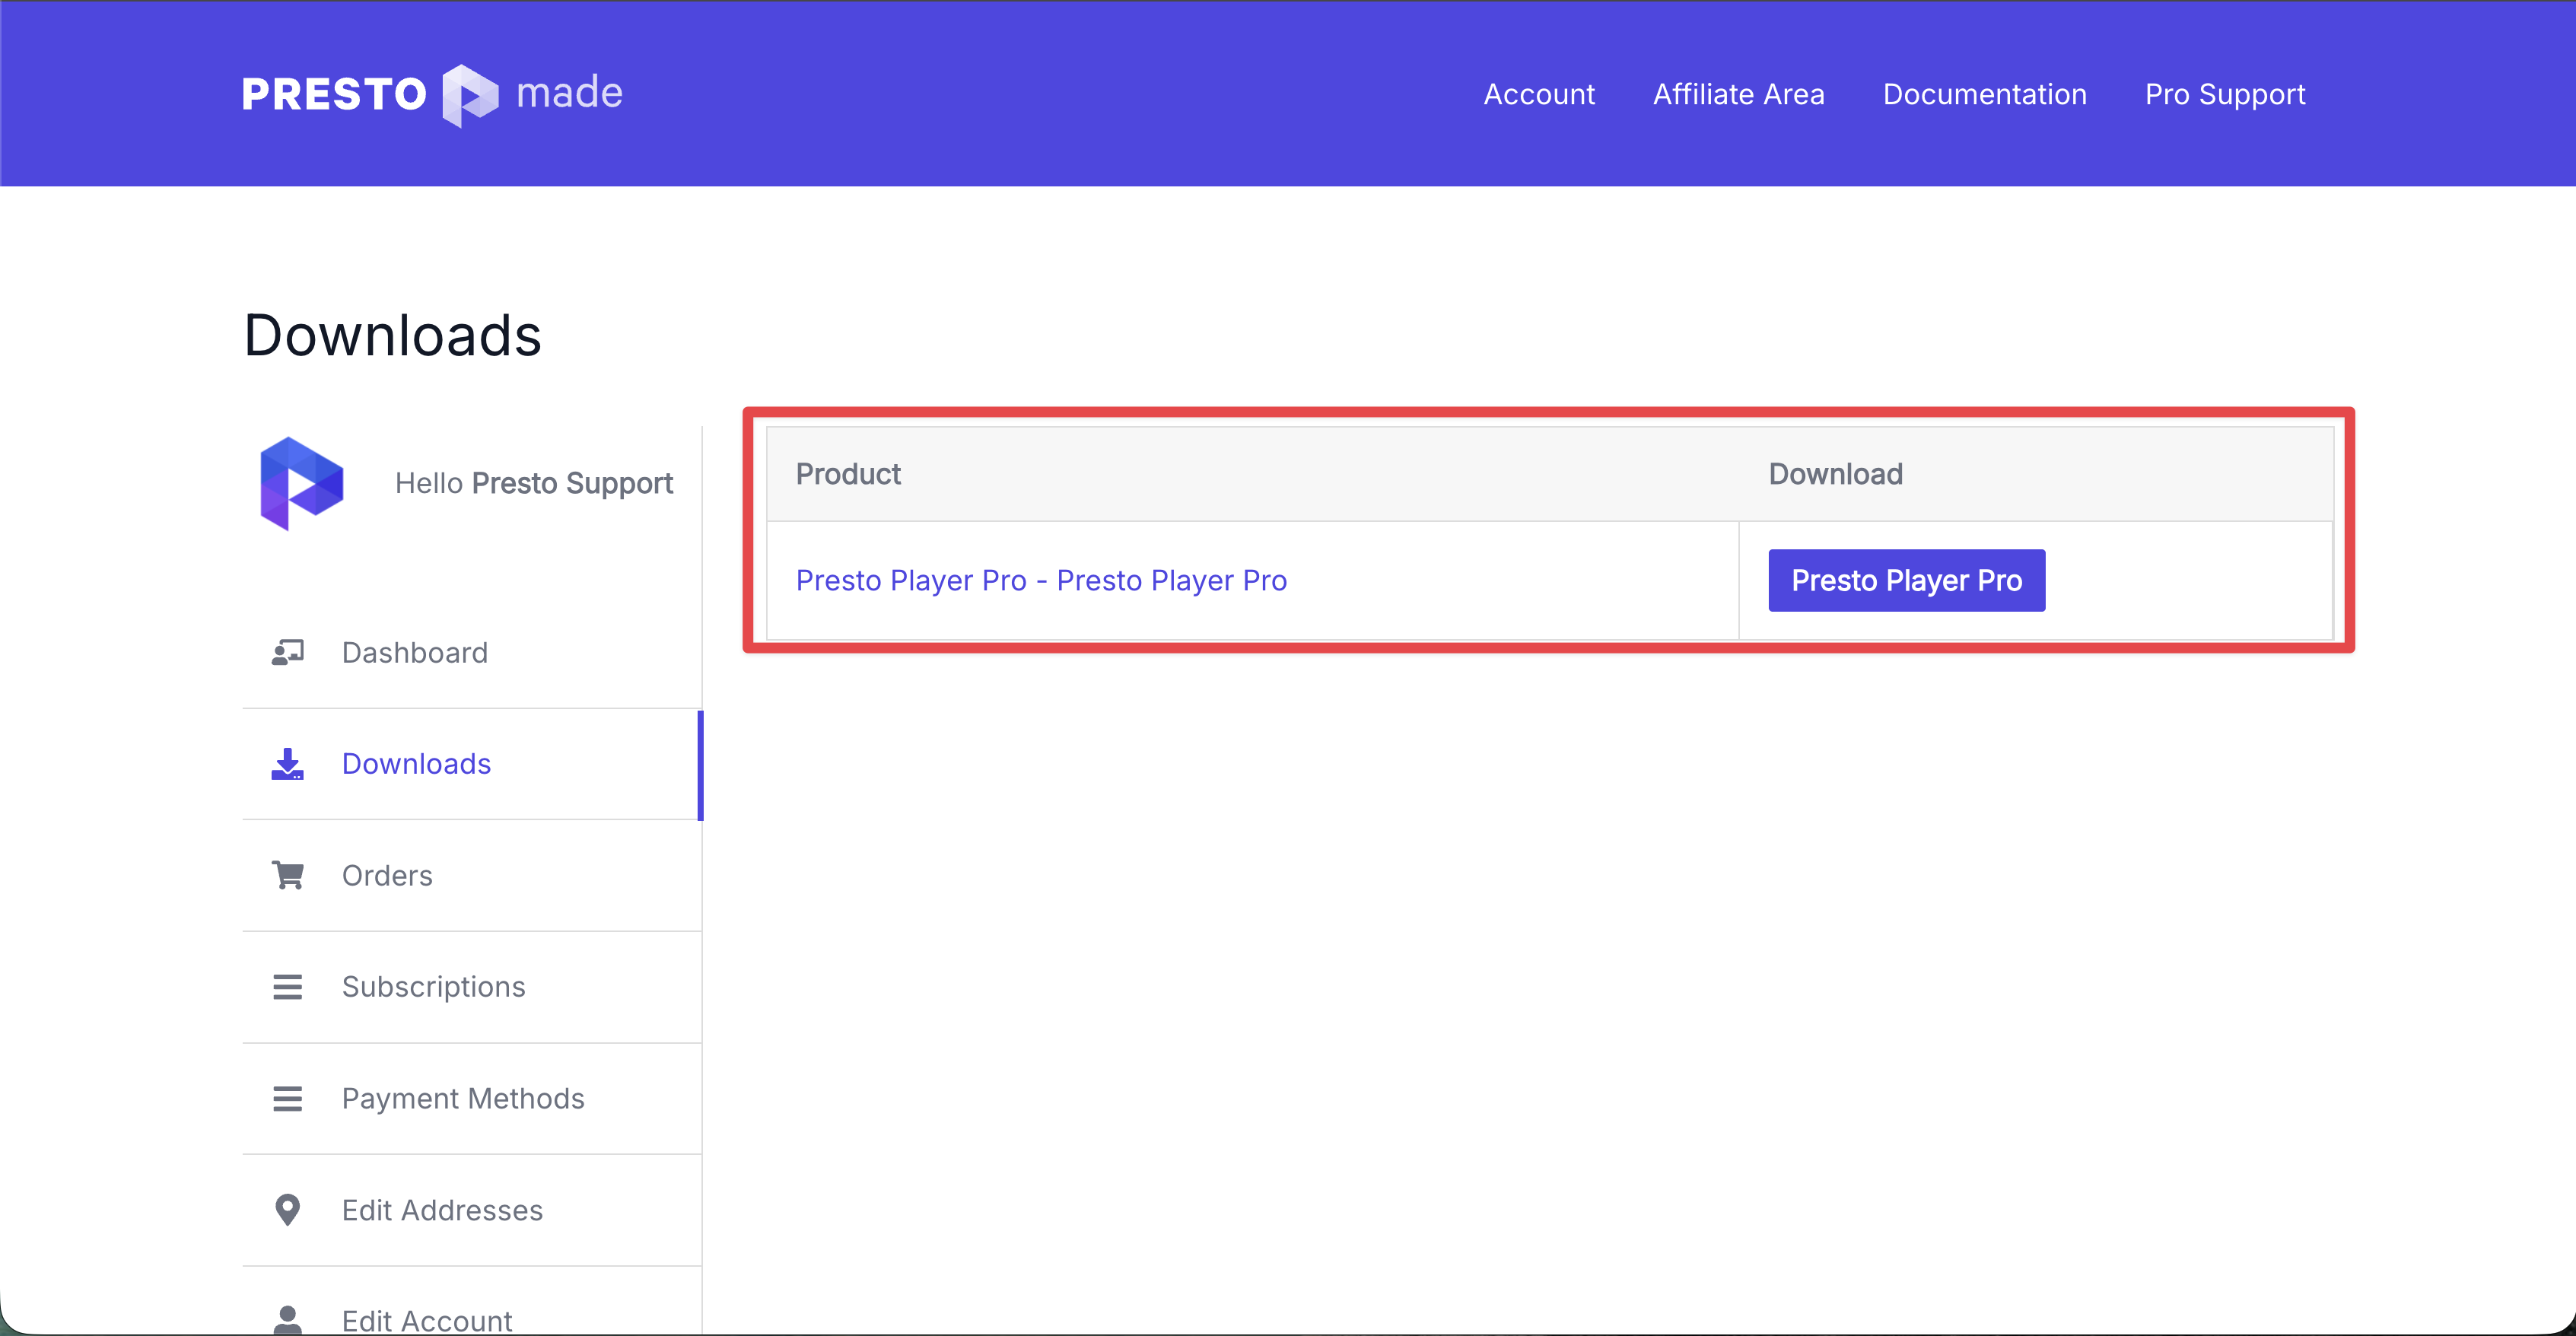The width and height of the screenshot is (2576, 1336).
Task: Click the Subscriptions list icon
Action: (x=288, y=986)
